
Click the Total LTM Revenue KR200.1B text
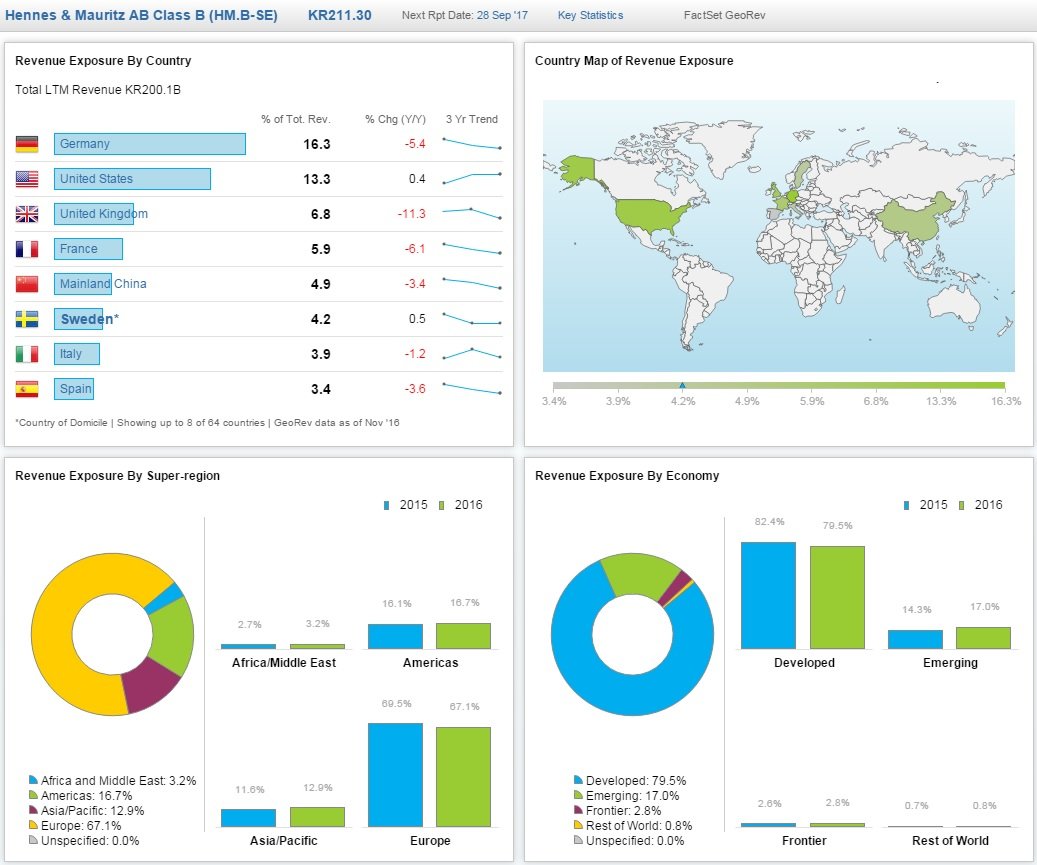point(98,90)
